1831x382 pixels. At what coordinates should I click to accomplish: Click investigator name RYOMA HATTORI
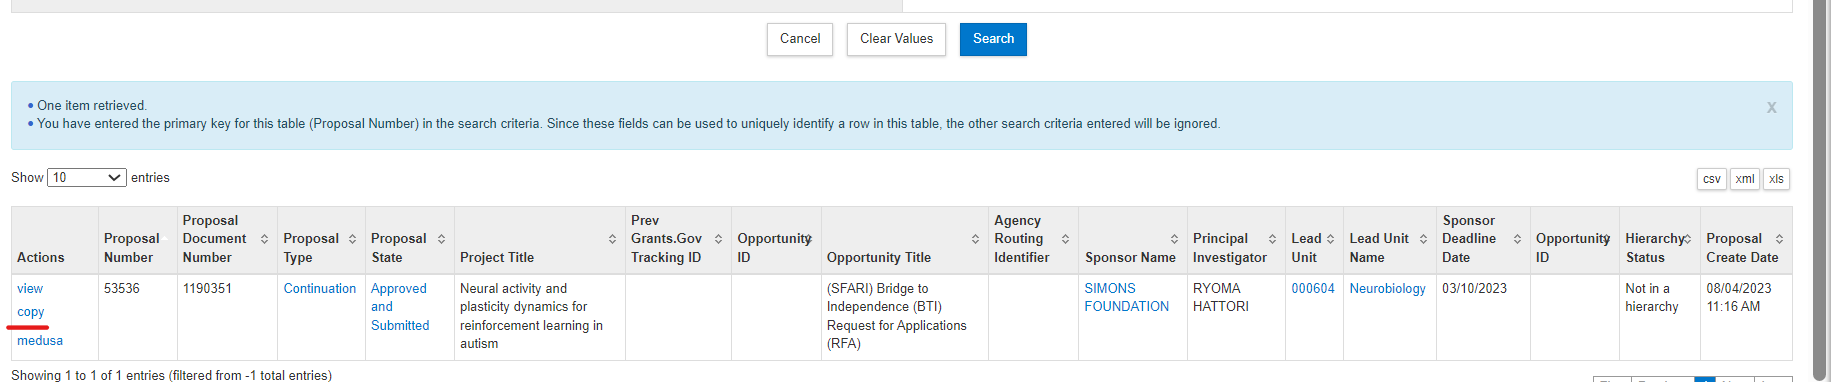[x=1221, y=297]
